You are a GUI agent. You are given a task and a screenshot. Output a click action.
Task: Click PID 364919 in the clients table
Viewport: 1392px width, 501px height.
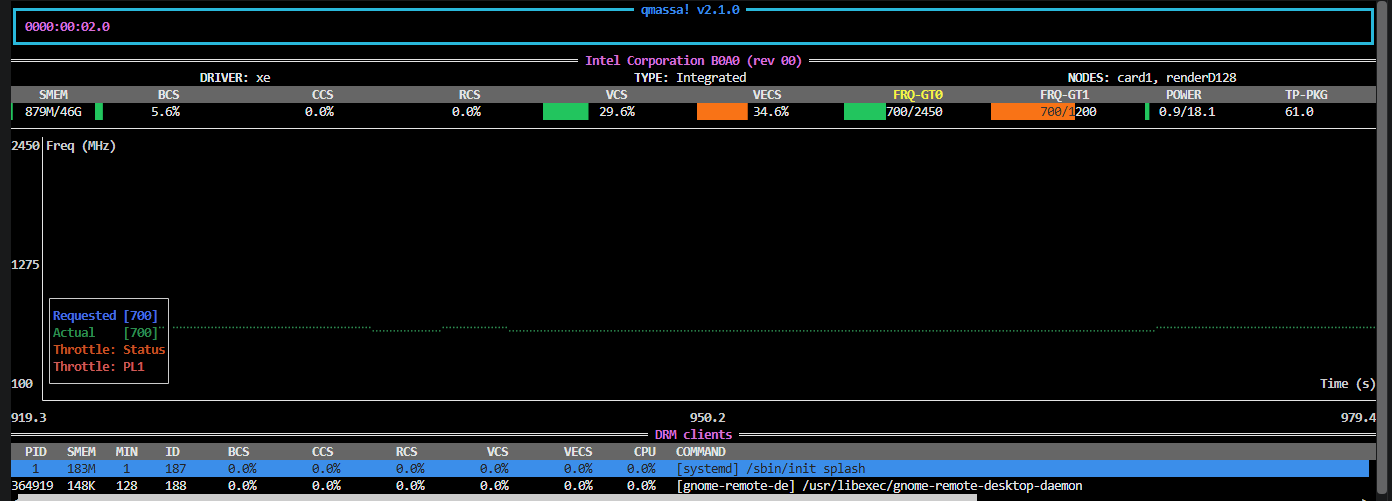point(32,486)
